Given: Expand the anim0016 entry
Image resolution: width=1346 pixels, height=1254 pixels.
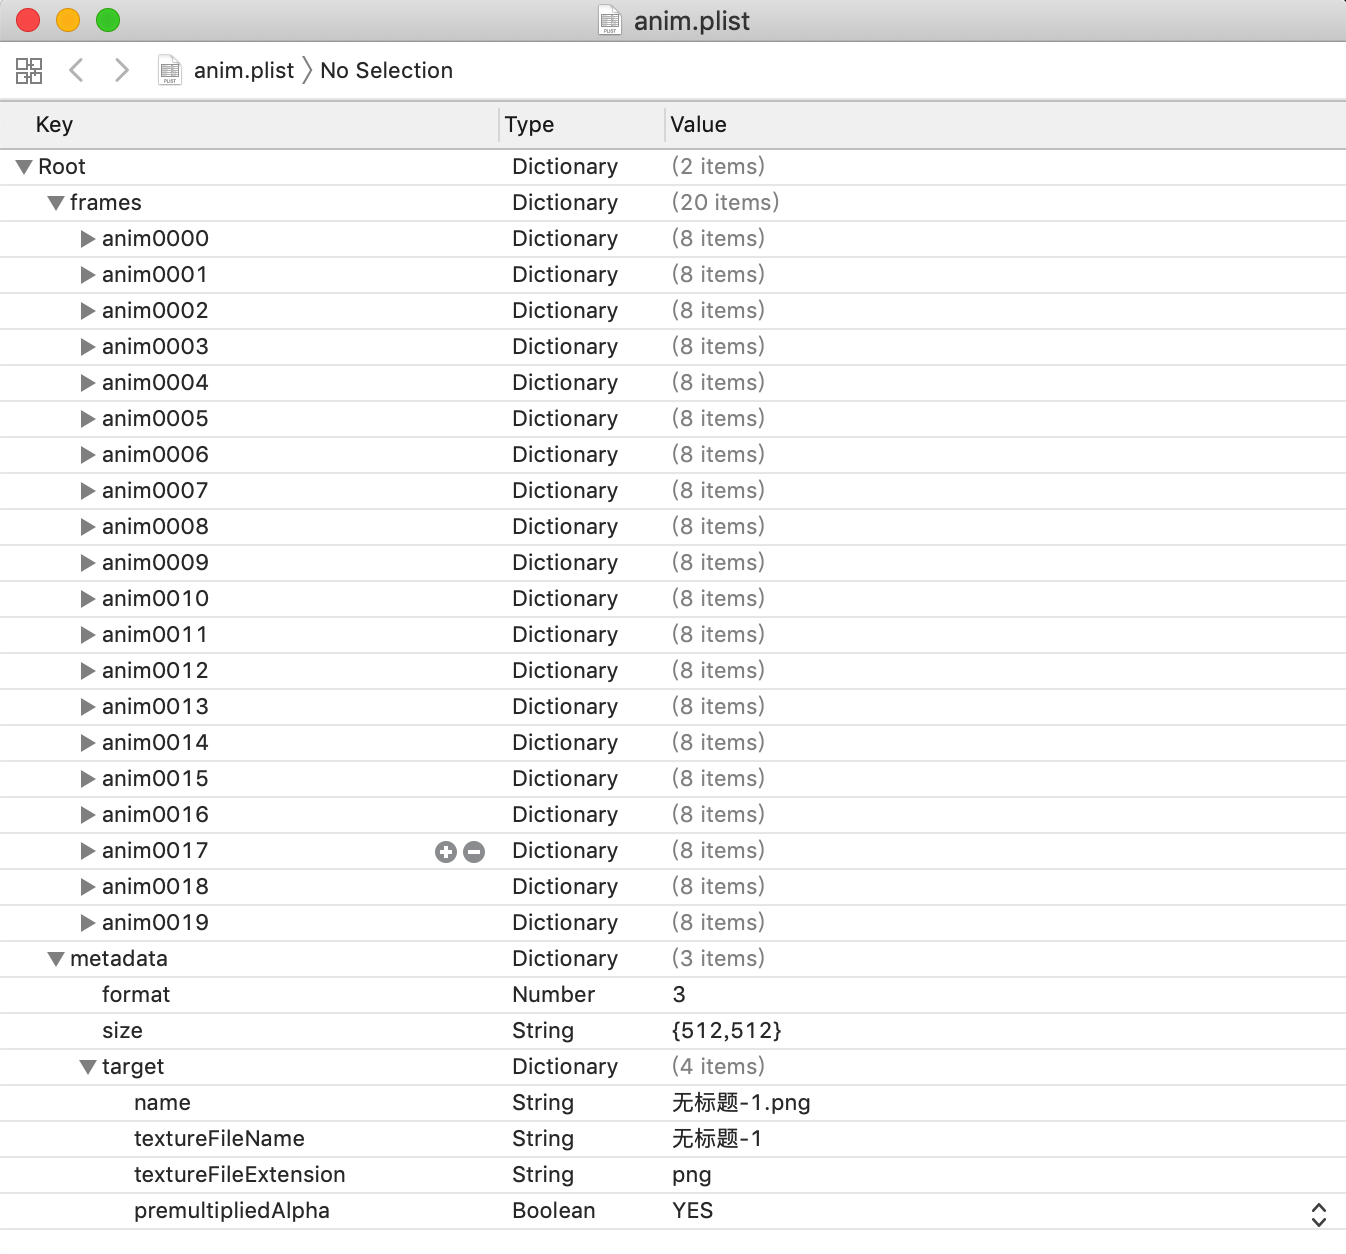Looking at the screenshot, I should 88,815.
